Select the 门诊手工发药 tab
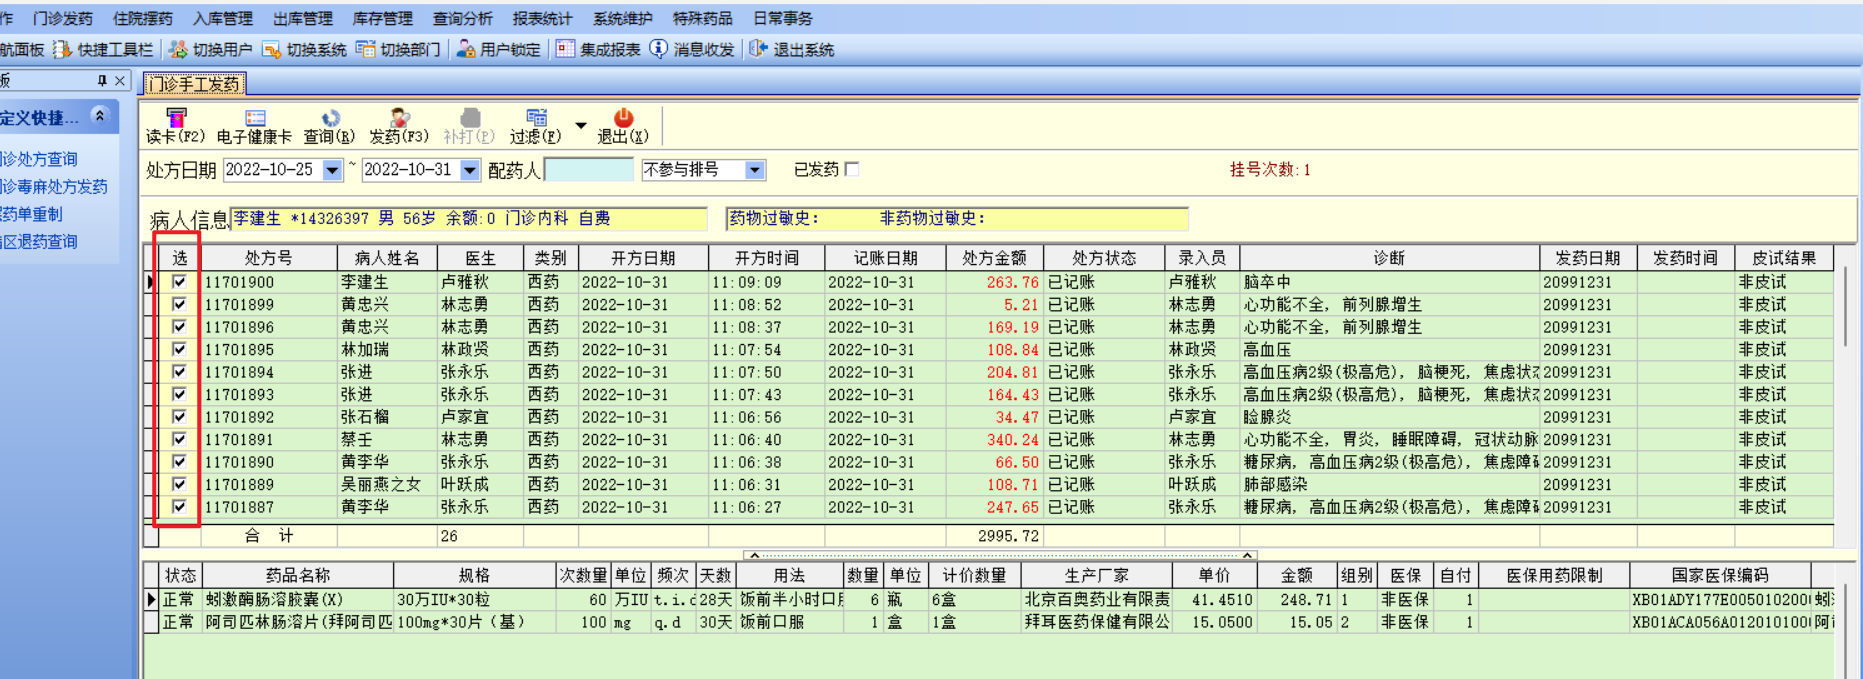Viewport: 1863px width, 679px height. pos(194,84)
